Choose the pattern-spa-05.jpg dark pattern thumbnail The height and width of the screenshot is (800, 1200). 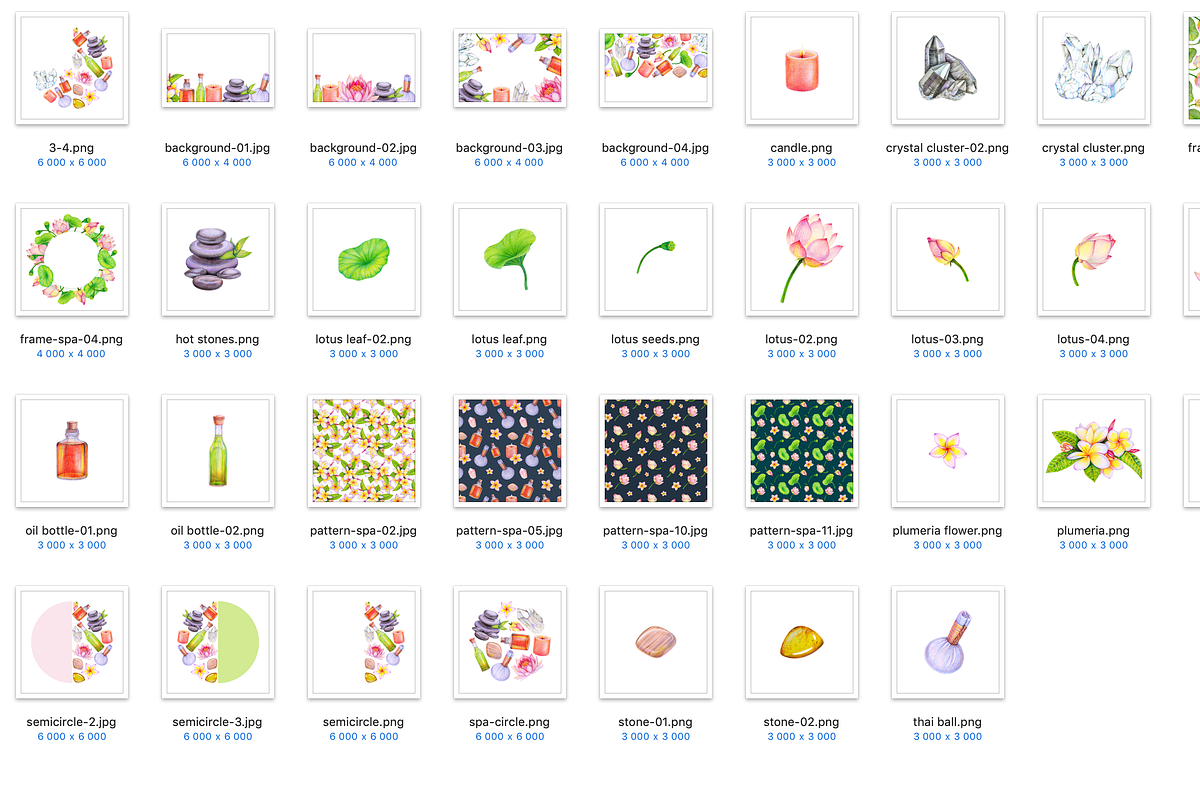(x=510, y=451)
